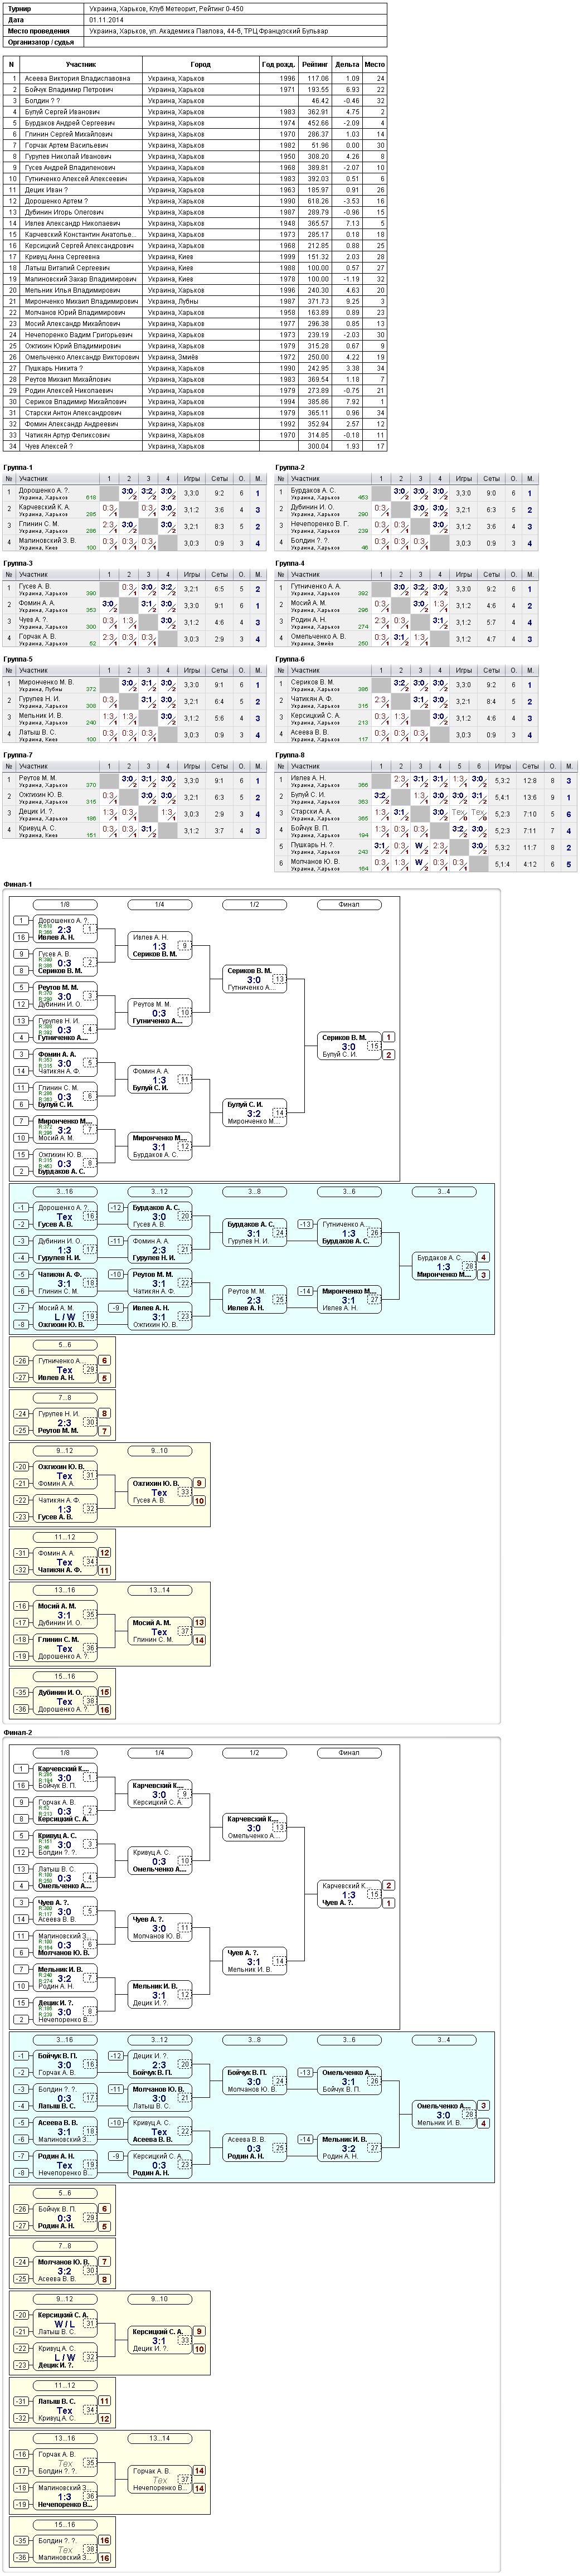Click first-place badge next to Сериков В. М.
583x2576 pixels.
pos(388,1037)
